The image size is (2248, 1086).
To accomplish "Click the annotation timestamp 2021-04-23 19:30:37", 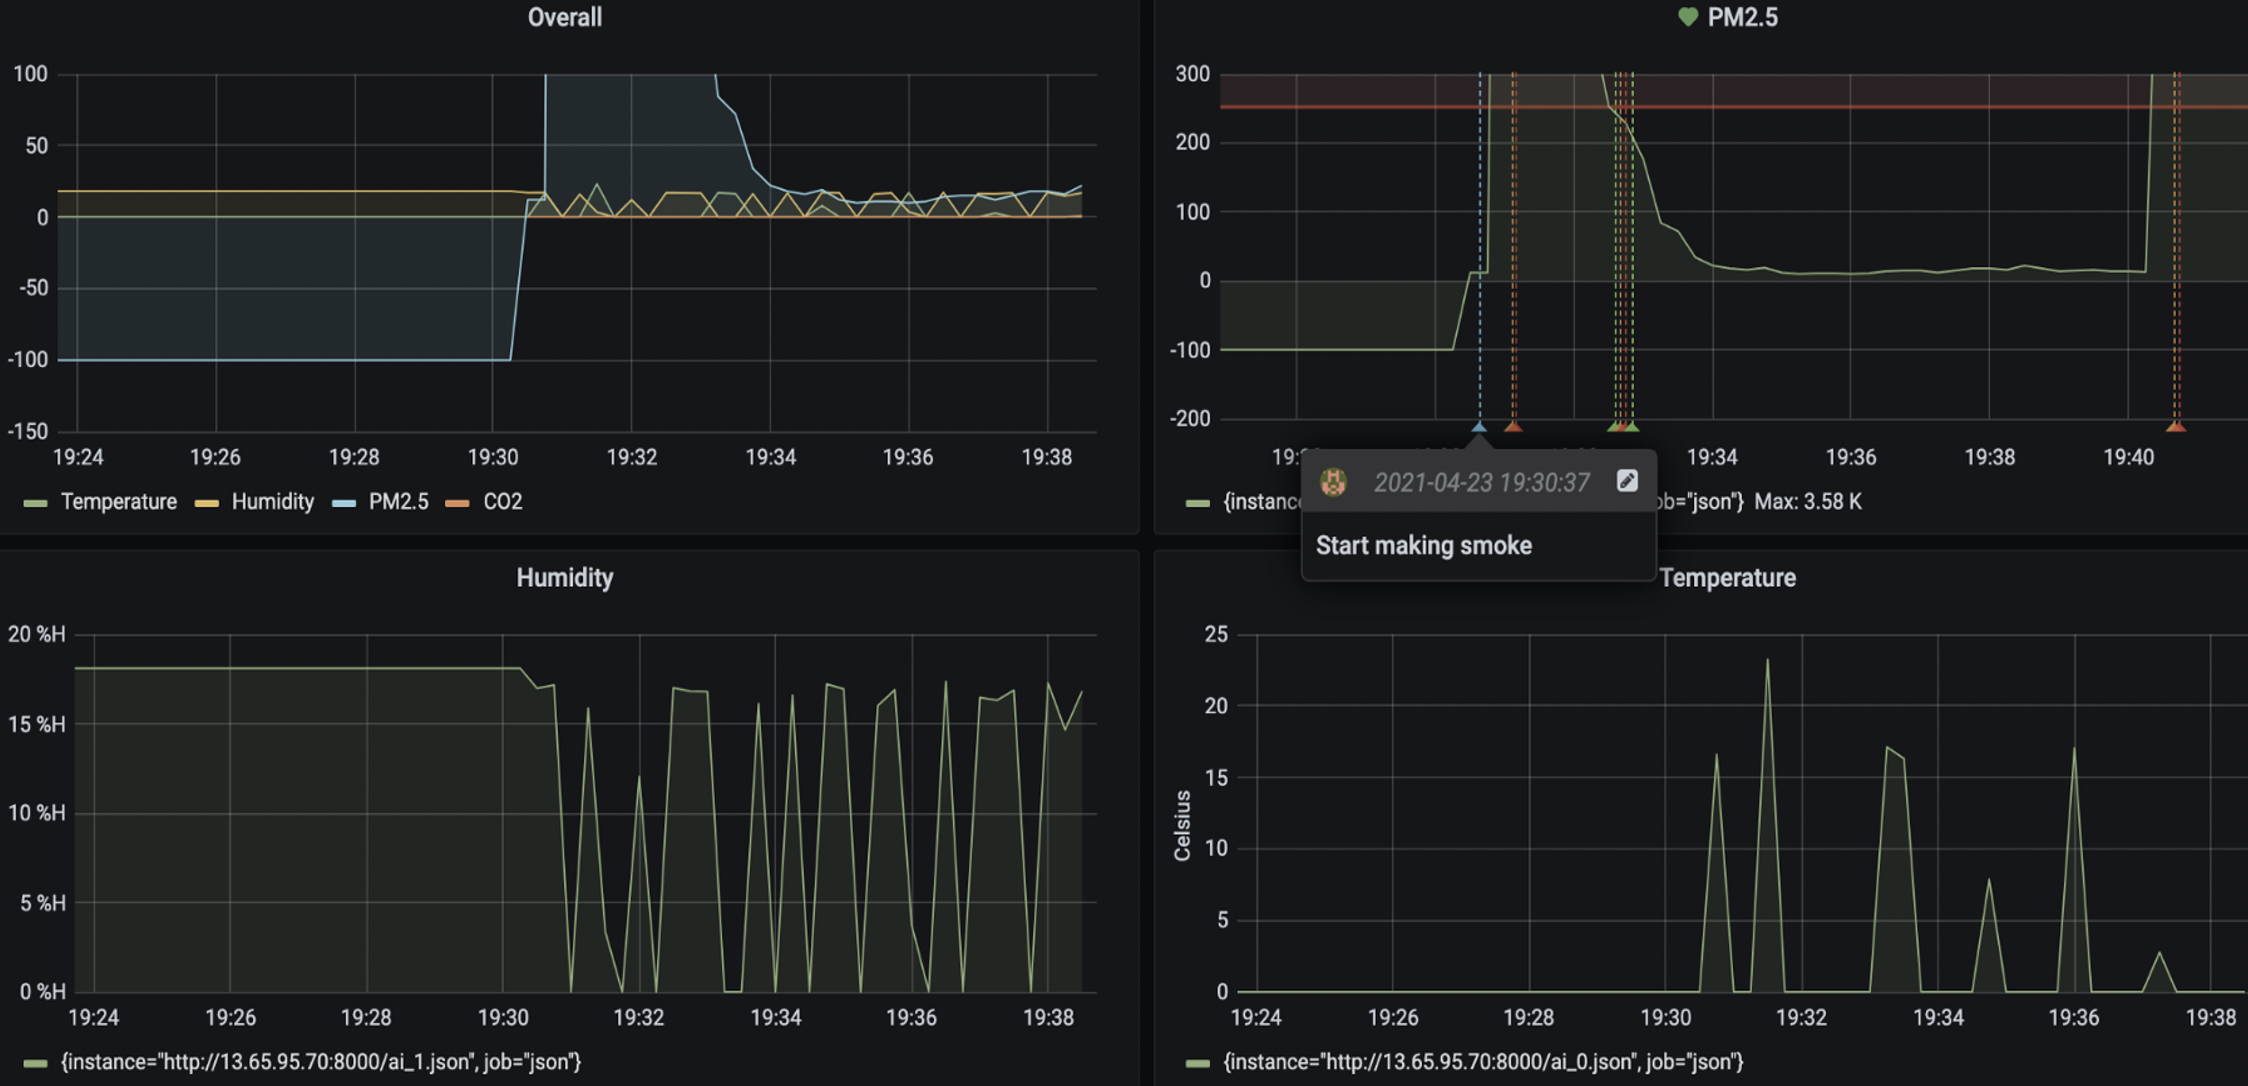I will (1481, 483).
